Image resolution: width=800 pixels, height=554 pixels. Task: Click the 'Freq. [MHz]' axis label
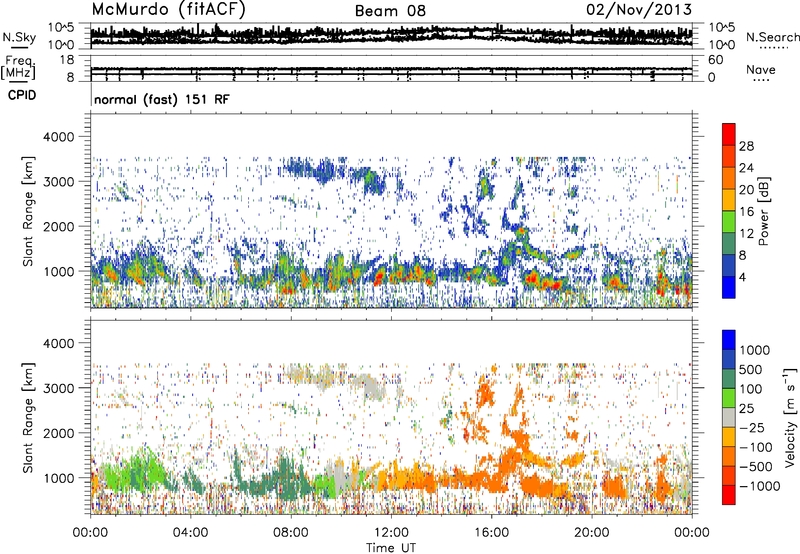pyautogui.click(x=19, y=68)
